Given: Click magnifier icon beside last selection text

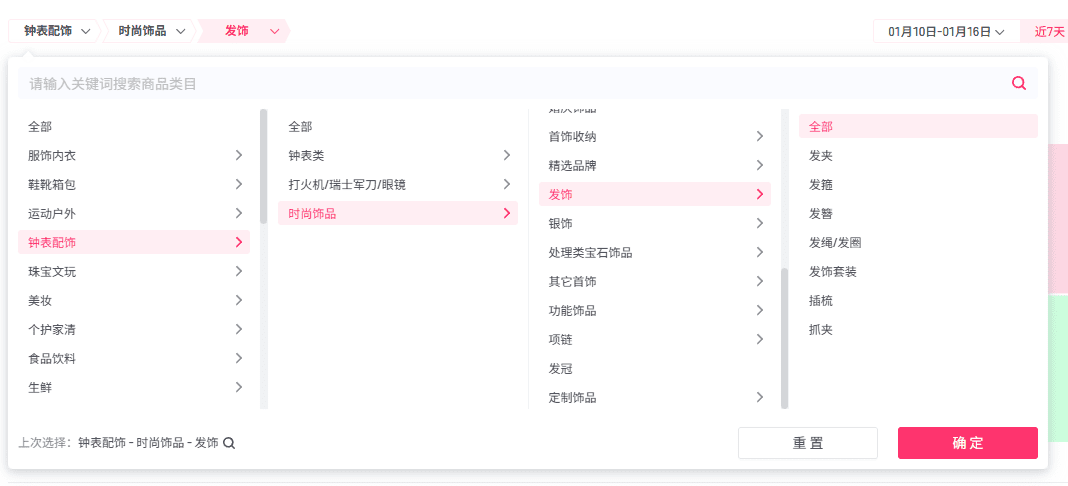Looking at the screenshot, I should tap(229, 443).
